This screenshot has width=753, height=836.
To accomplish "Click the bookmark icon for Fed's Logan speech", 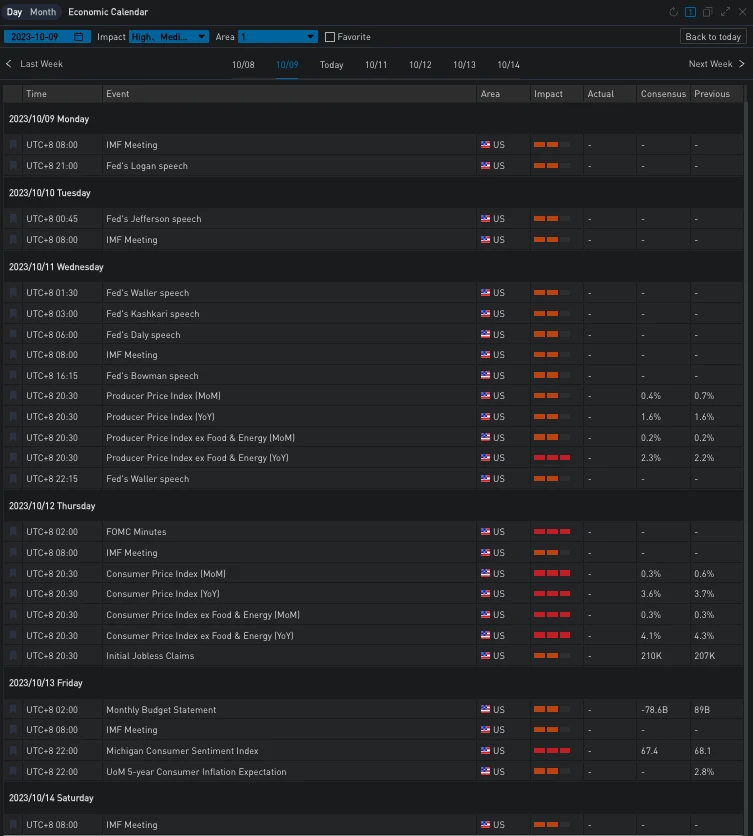I will pos(13,166).
